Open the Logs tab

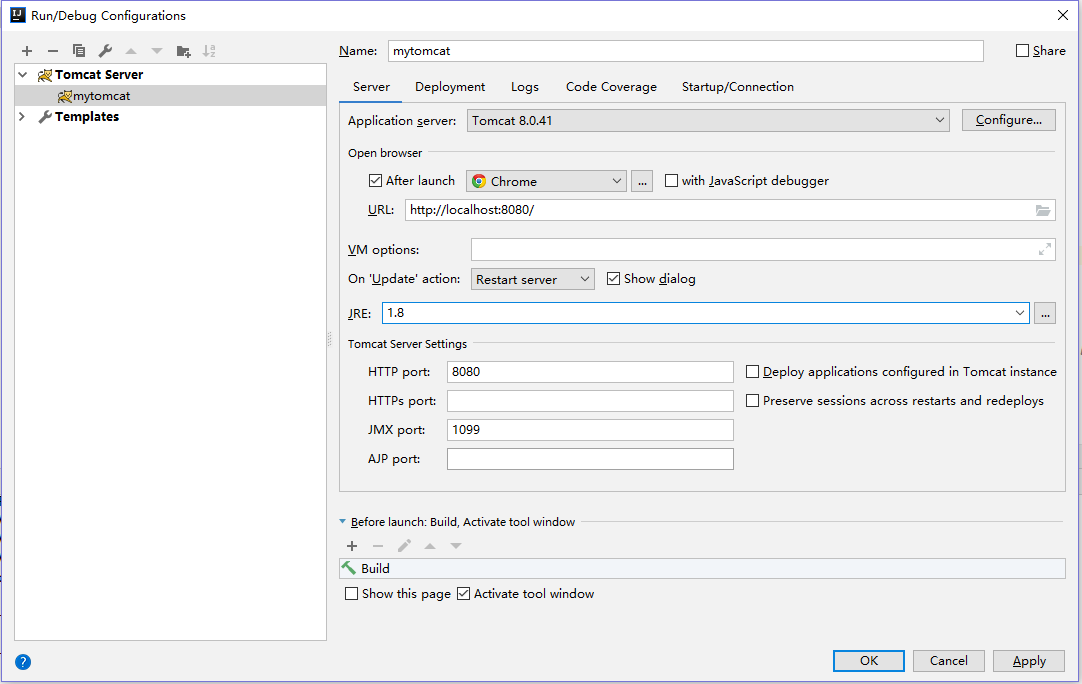click(524, 87)
